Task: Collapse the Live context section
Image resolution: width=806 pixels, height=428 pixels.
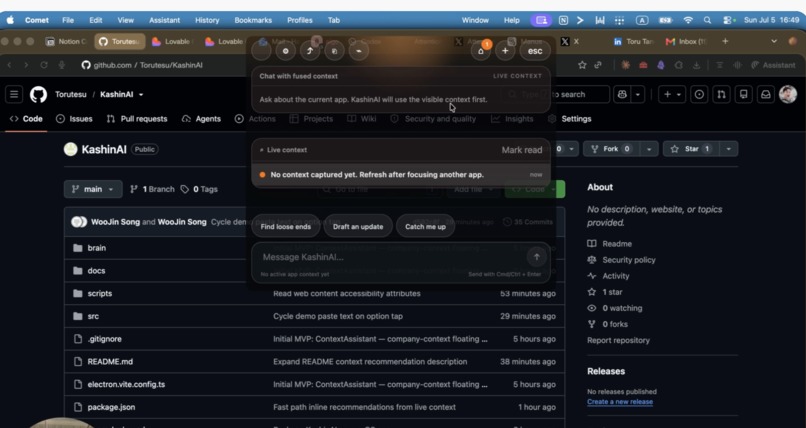Action: (262, 150)
